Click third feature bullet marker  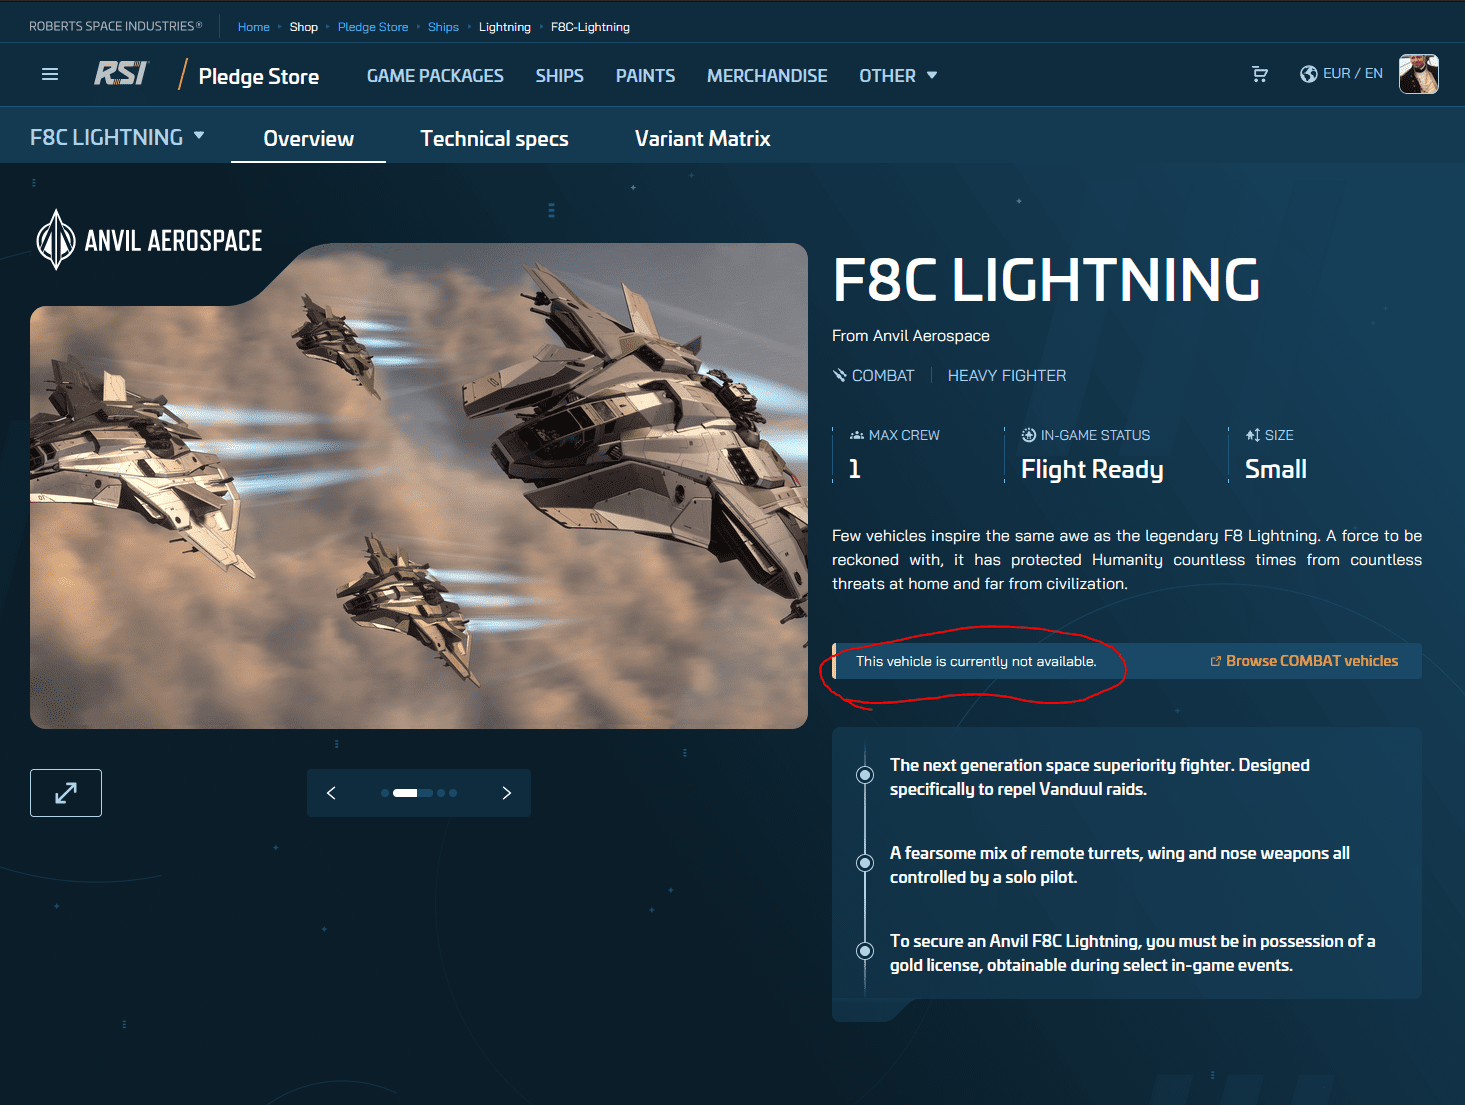tap(865, 951)
